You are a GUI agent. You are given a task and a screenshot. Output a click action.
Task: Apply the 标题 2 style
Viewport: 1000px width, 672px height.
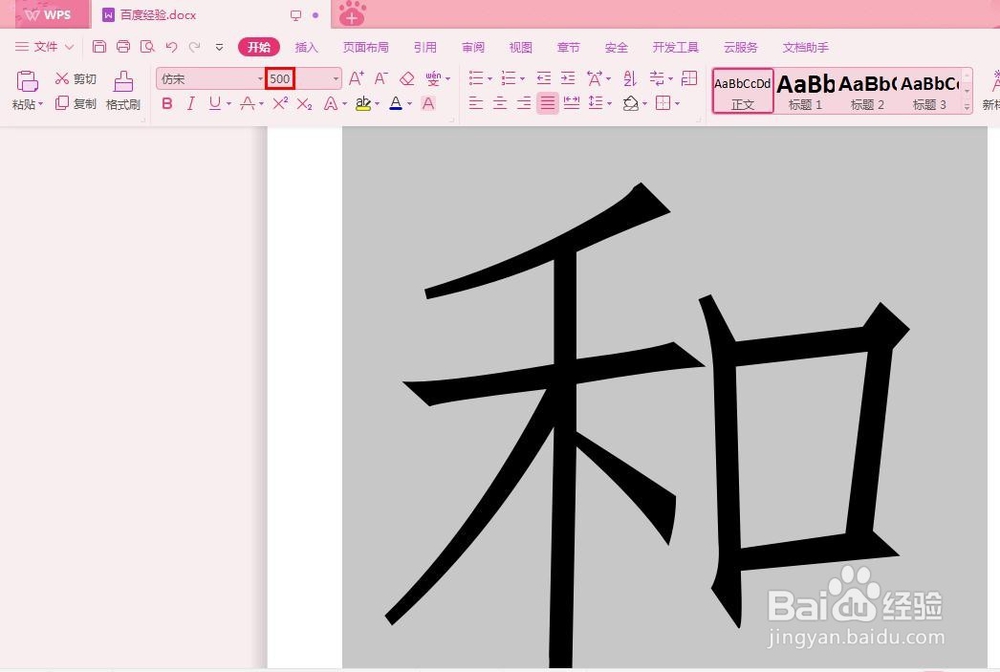click(867, 91)
